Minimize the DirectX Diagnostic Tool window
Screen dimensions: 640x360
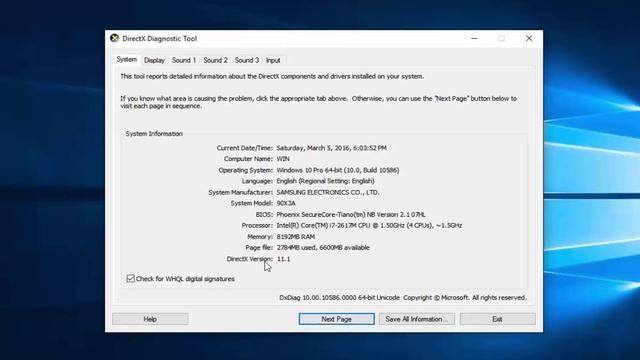pyautogui.click(x=474, y=38)
